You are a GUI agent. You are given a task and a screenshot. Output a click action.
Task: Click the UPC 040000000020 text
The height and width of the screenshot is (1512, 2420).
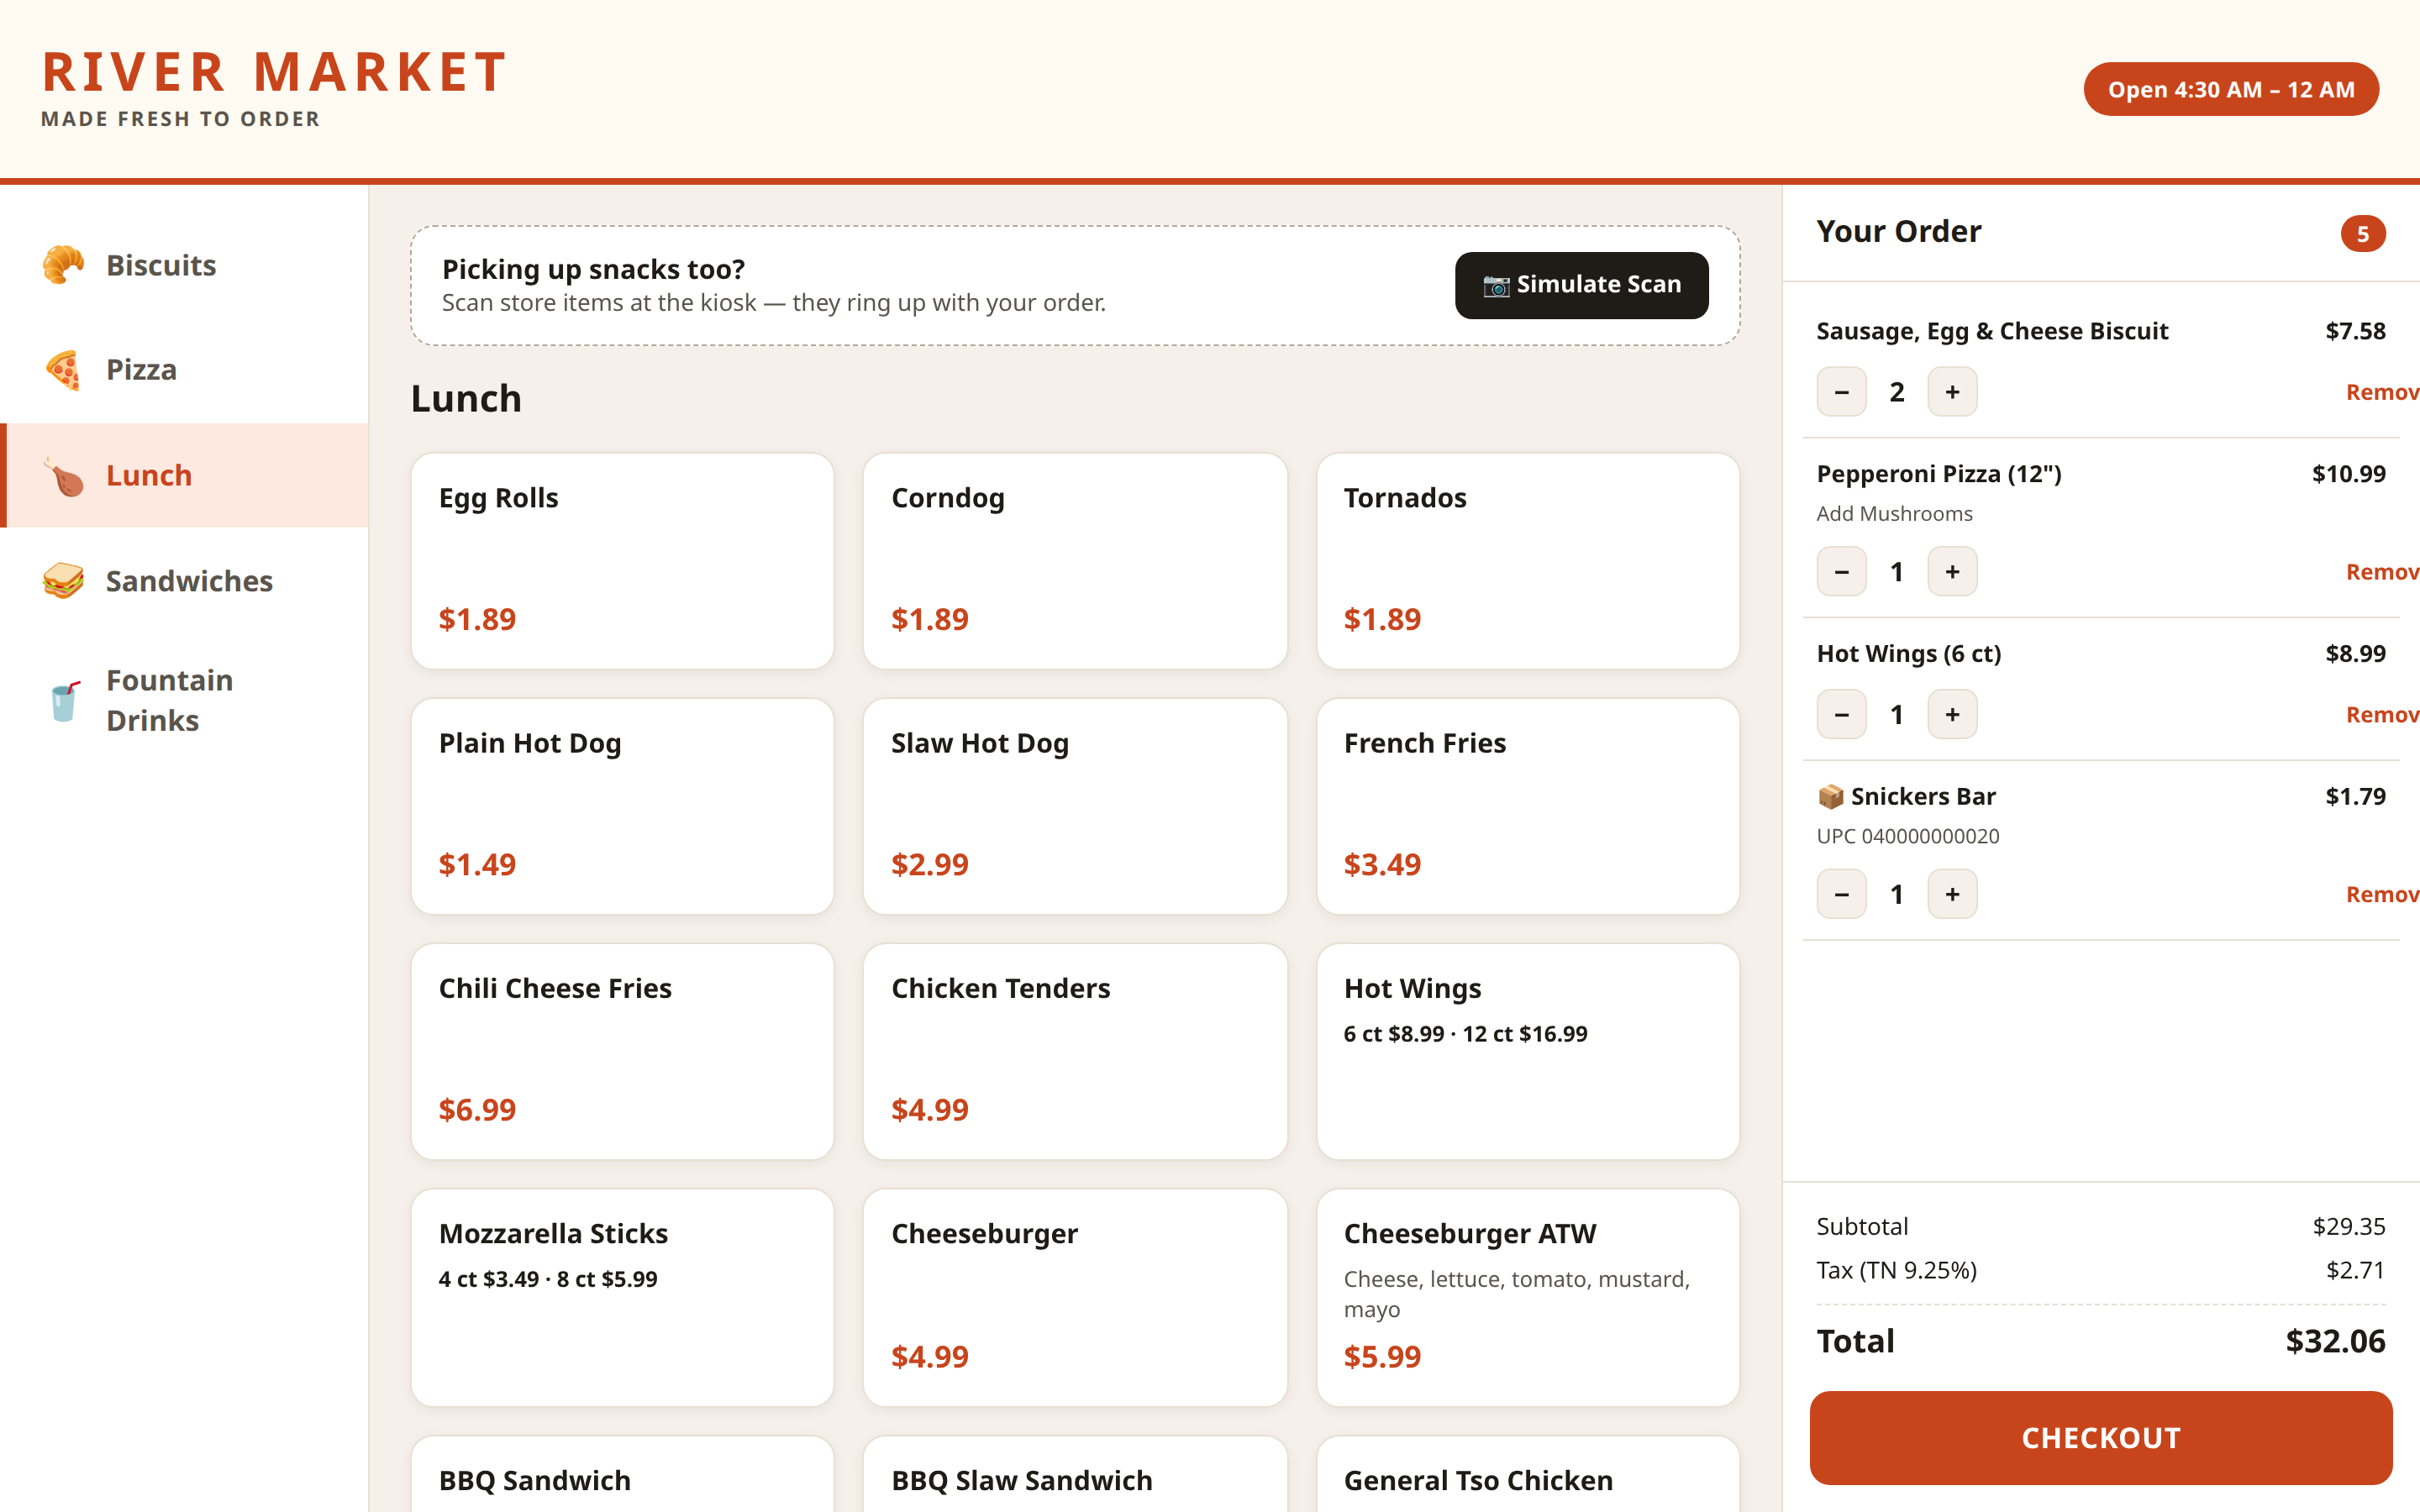pyautogui.click(x=1908, y=836)
